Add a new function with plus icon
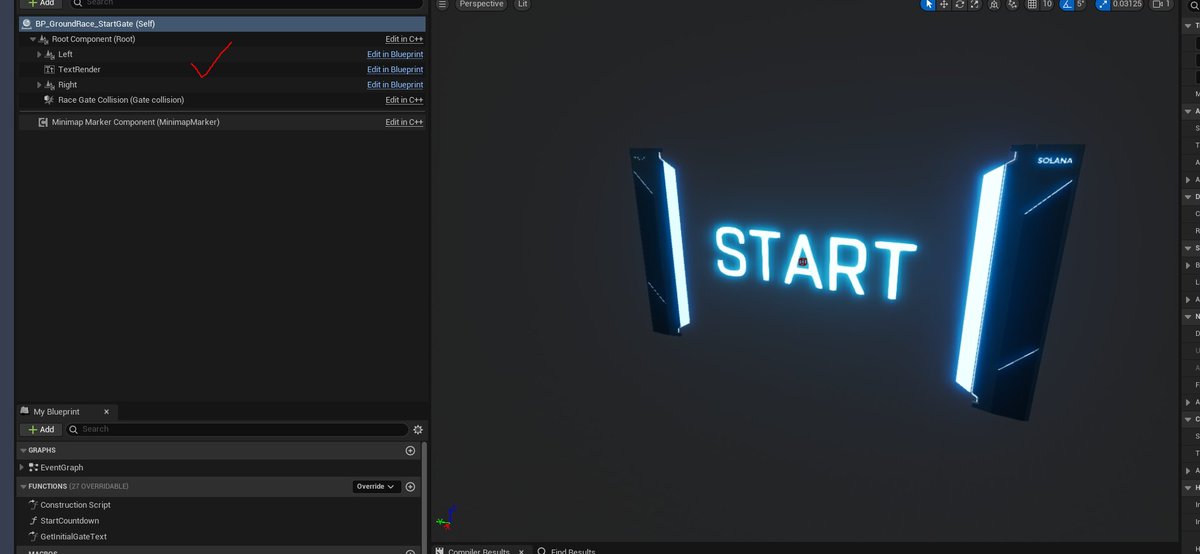1200x554 pixels. tap(410, 487)
